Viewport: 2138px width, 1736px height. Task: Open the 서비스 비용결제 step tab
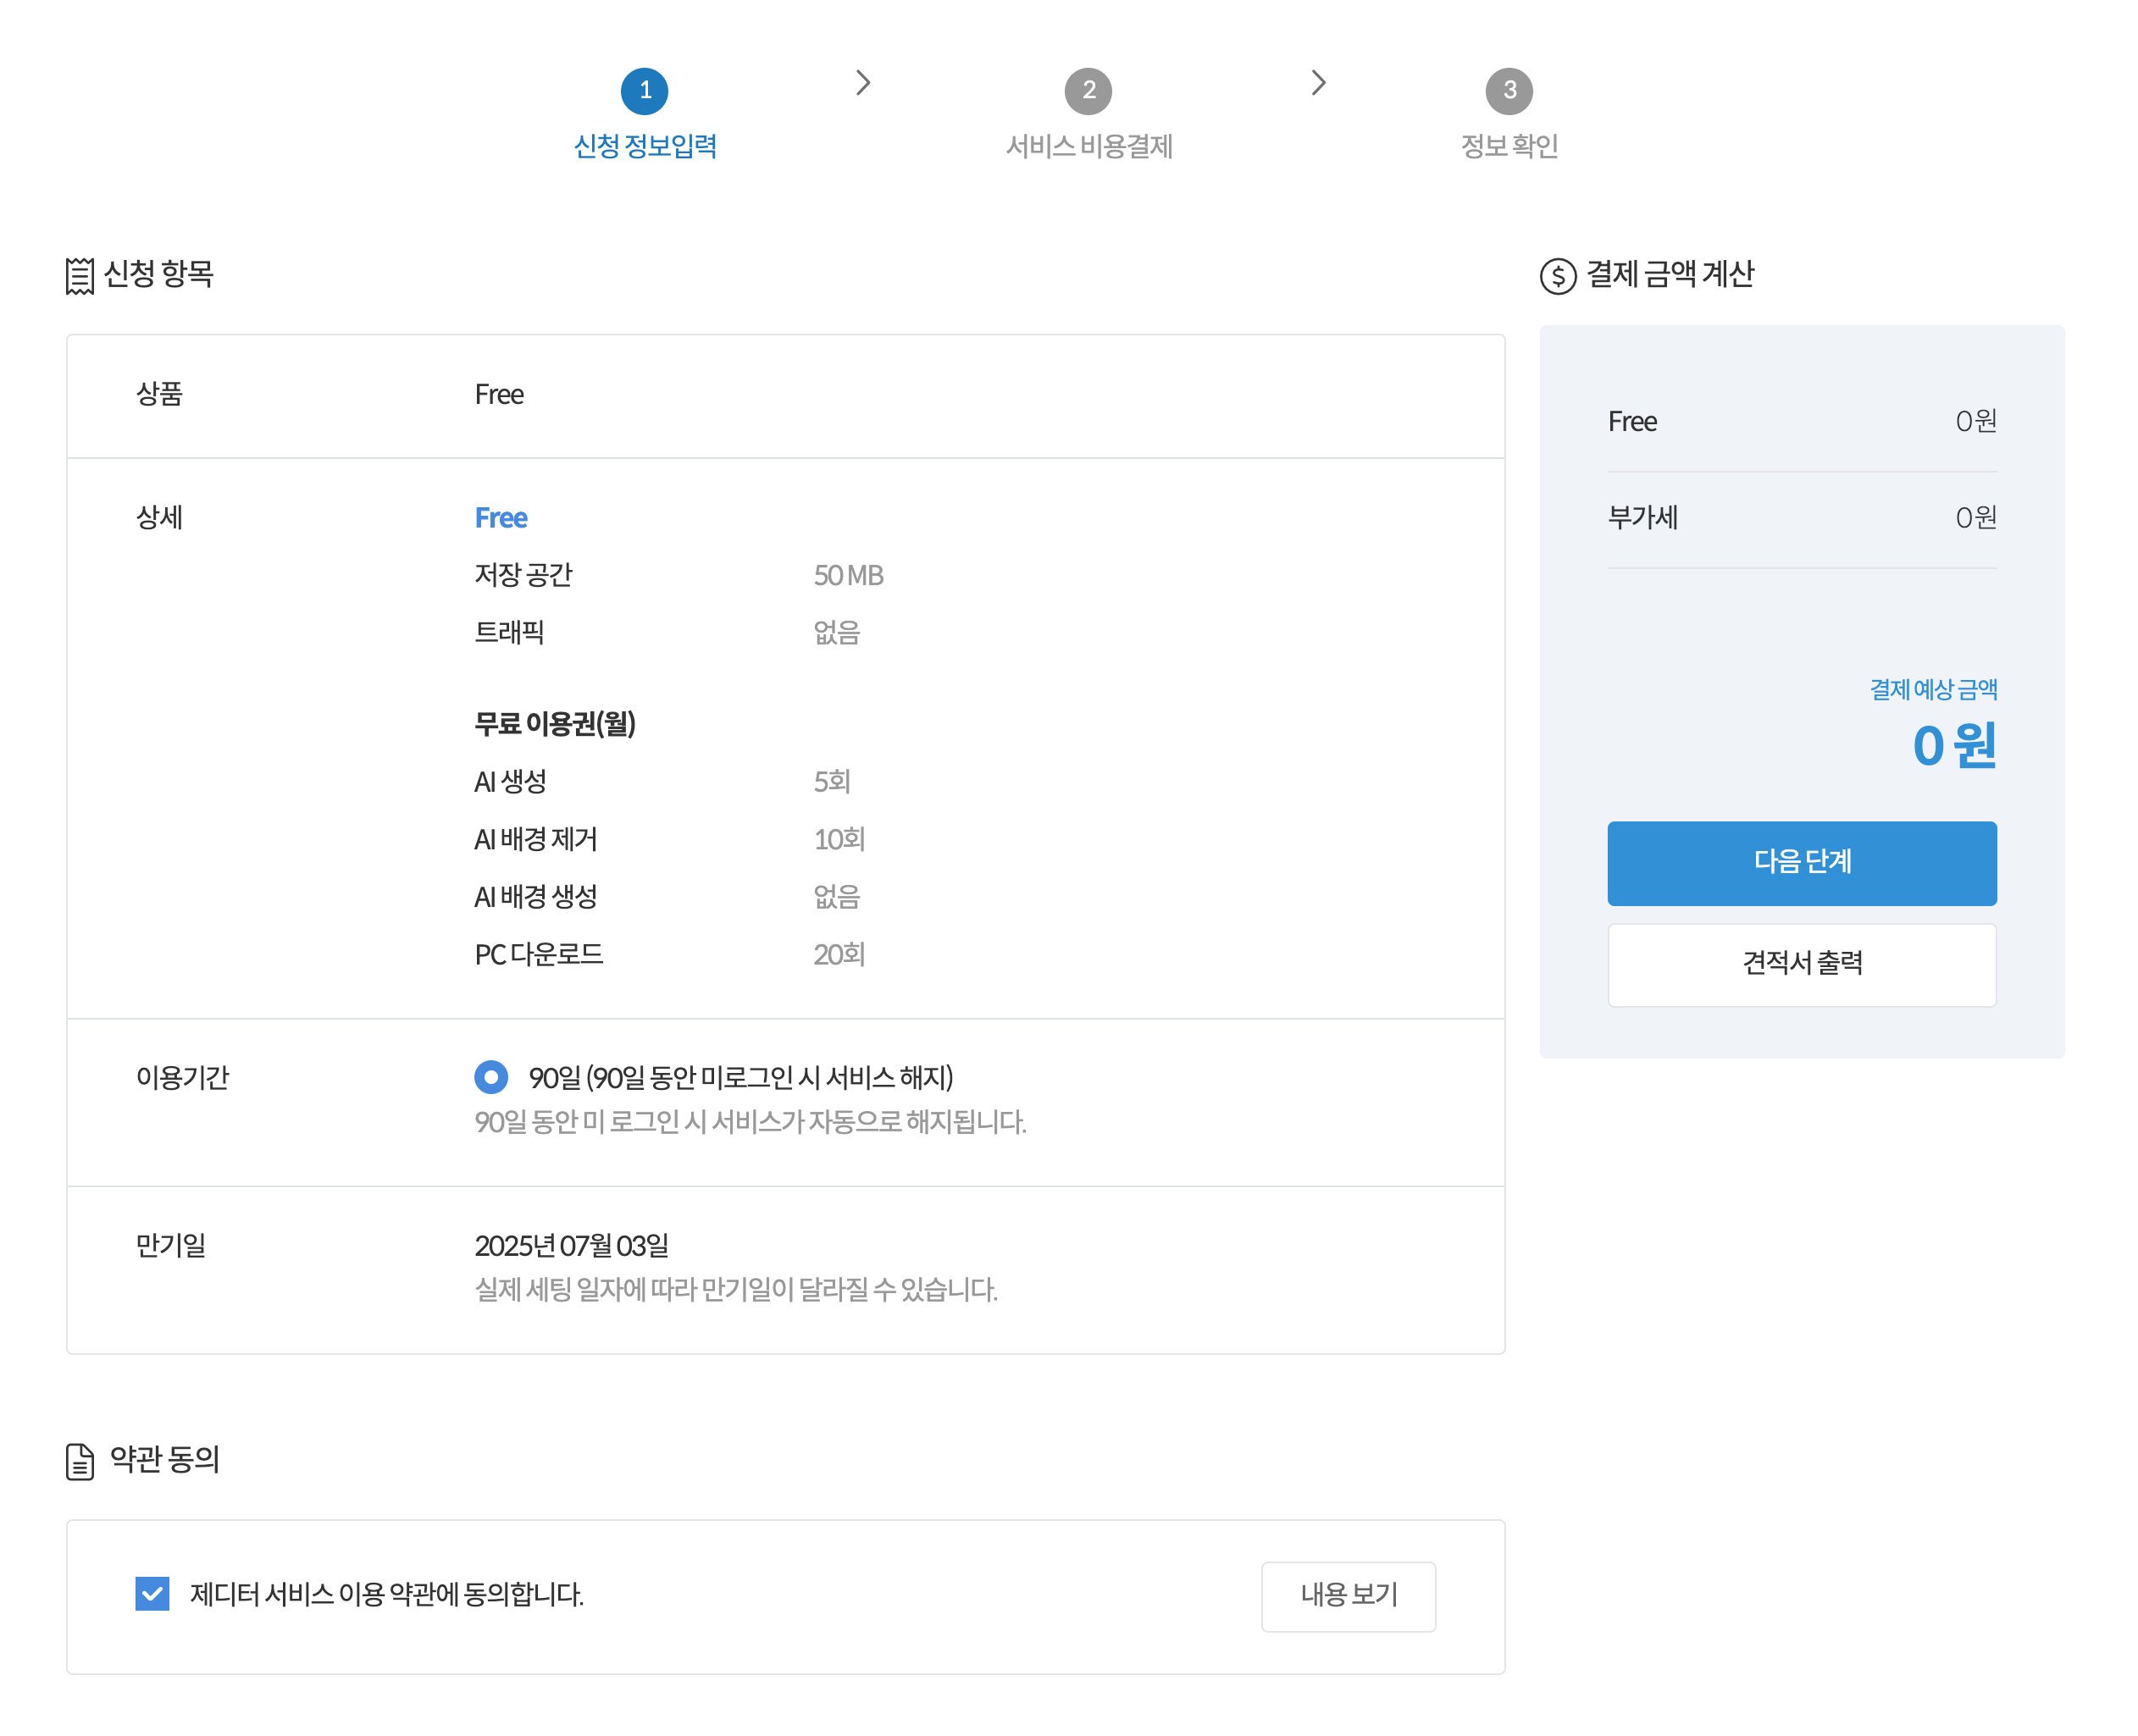(x=1088, y=146)
